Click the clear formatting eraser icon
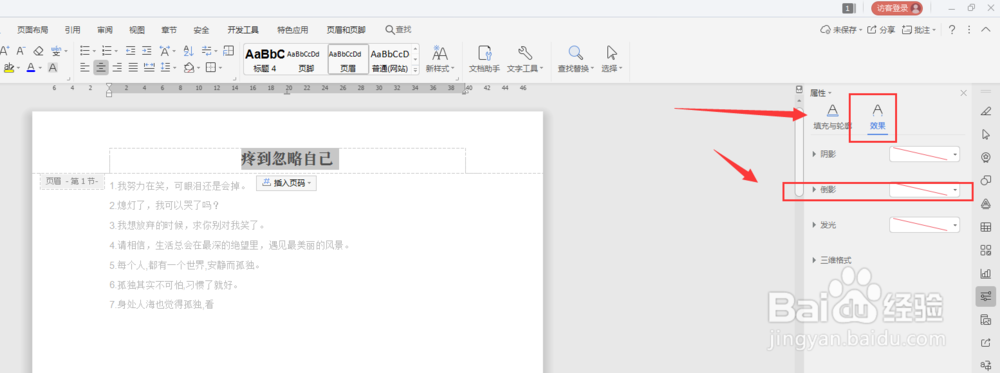 coord(38,50)
